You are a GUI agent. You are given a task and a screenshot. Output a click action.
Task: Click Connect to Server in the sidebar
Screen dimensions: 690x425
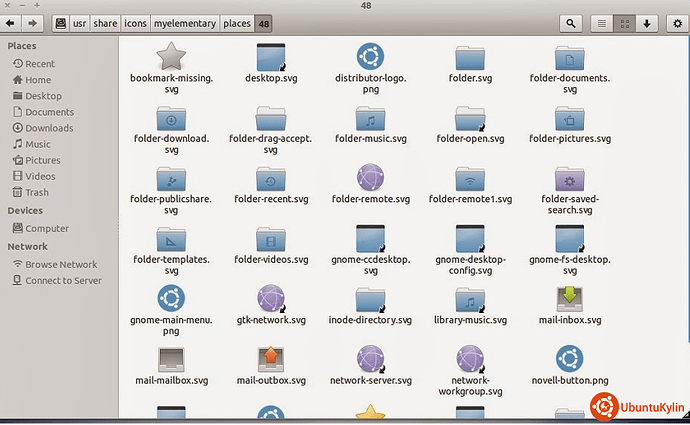coord(63,280)
